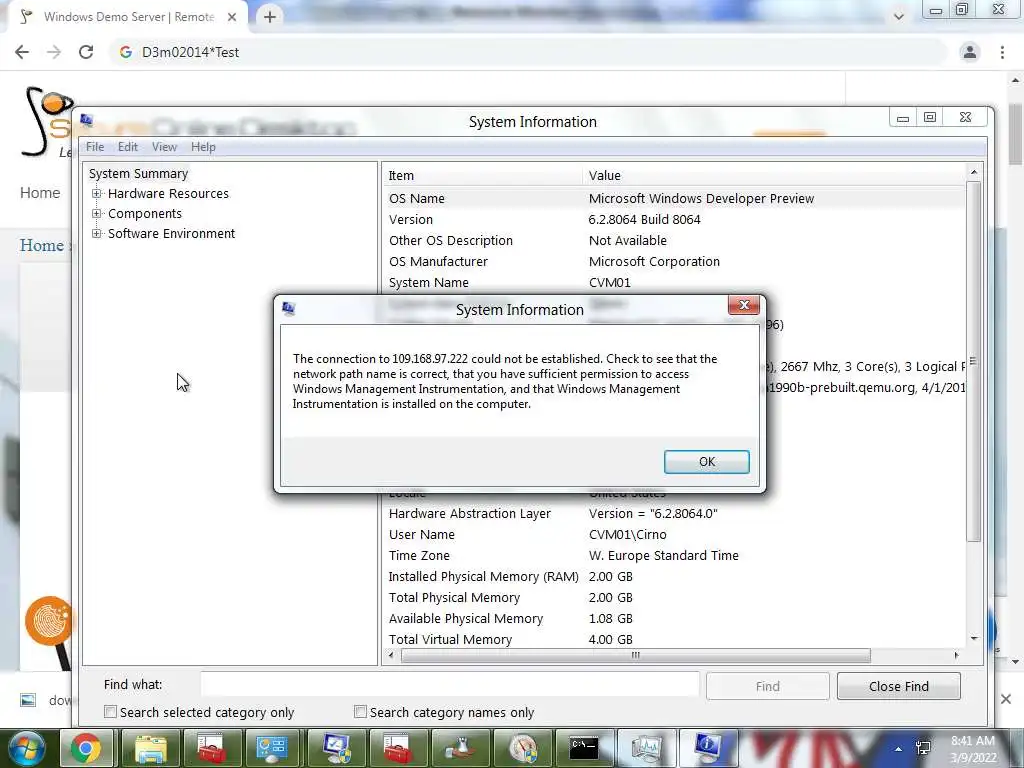Image resolution: width=1024 pixels, height=768 pixels.
Task: Open the Windows Start orb
Action: (27, 748)
